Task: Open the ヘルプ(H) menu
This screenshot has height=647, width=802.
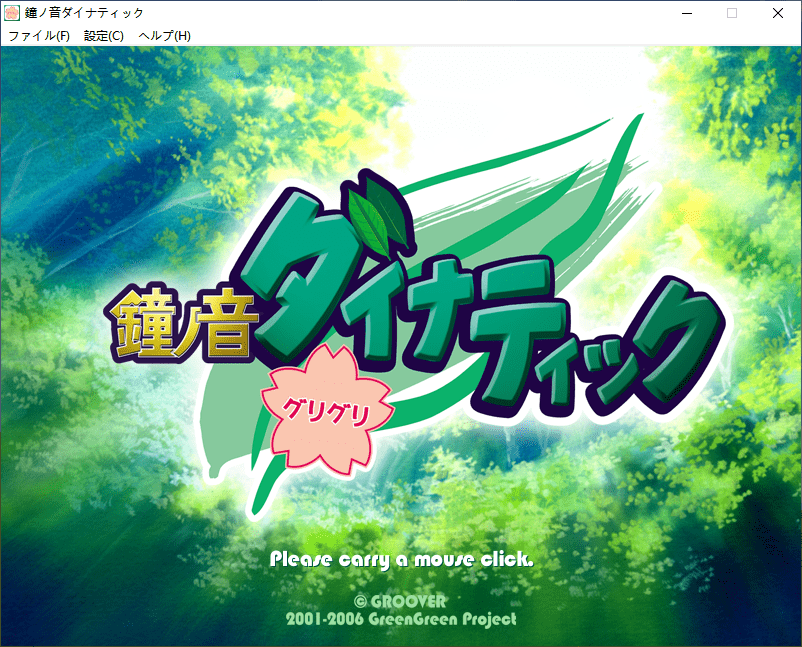Action: click(164, 36)
